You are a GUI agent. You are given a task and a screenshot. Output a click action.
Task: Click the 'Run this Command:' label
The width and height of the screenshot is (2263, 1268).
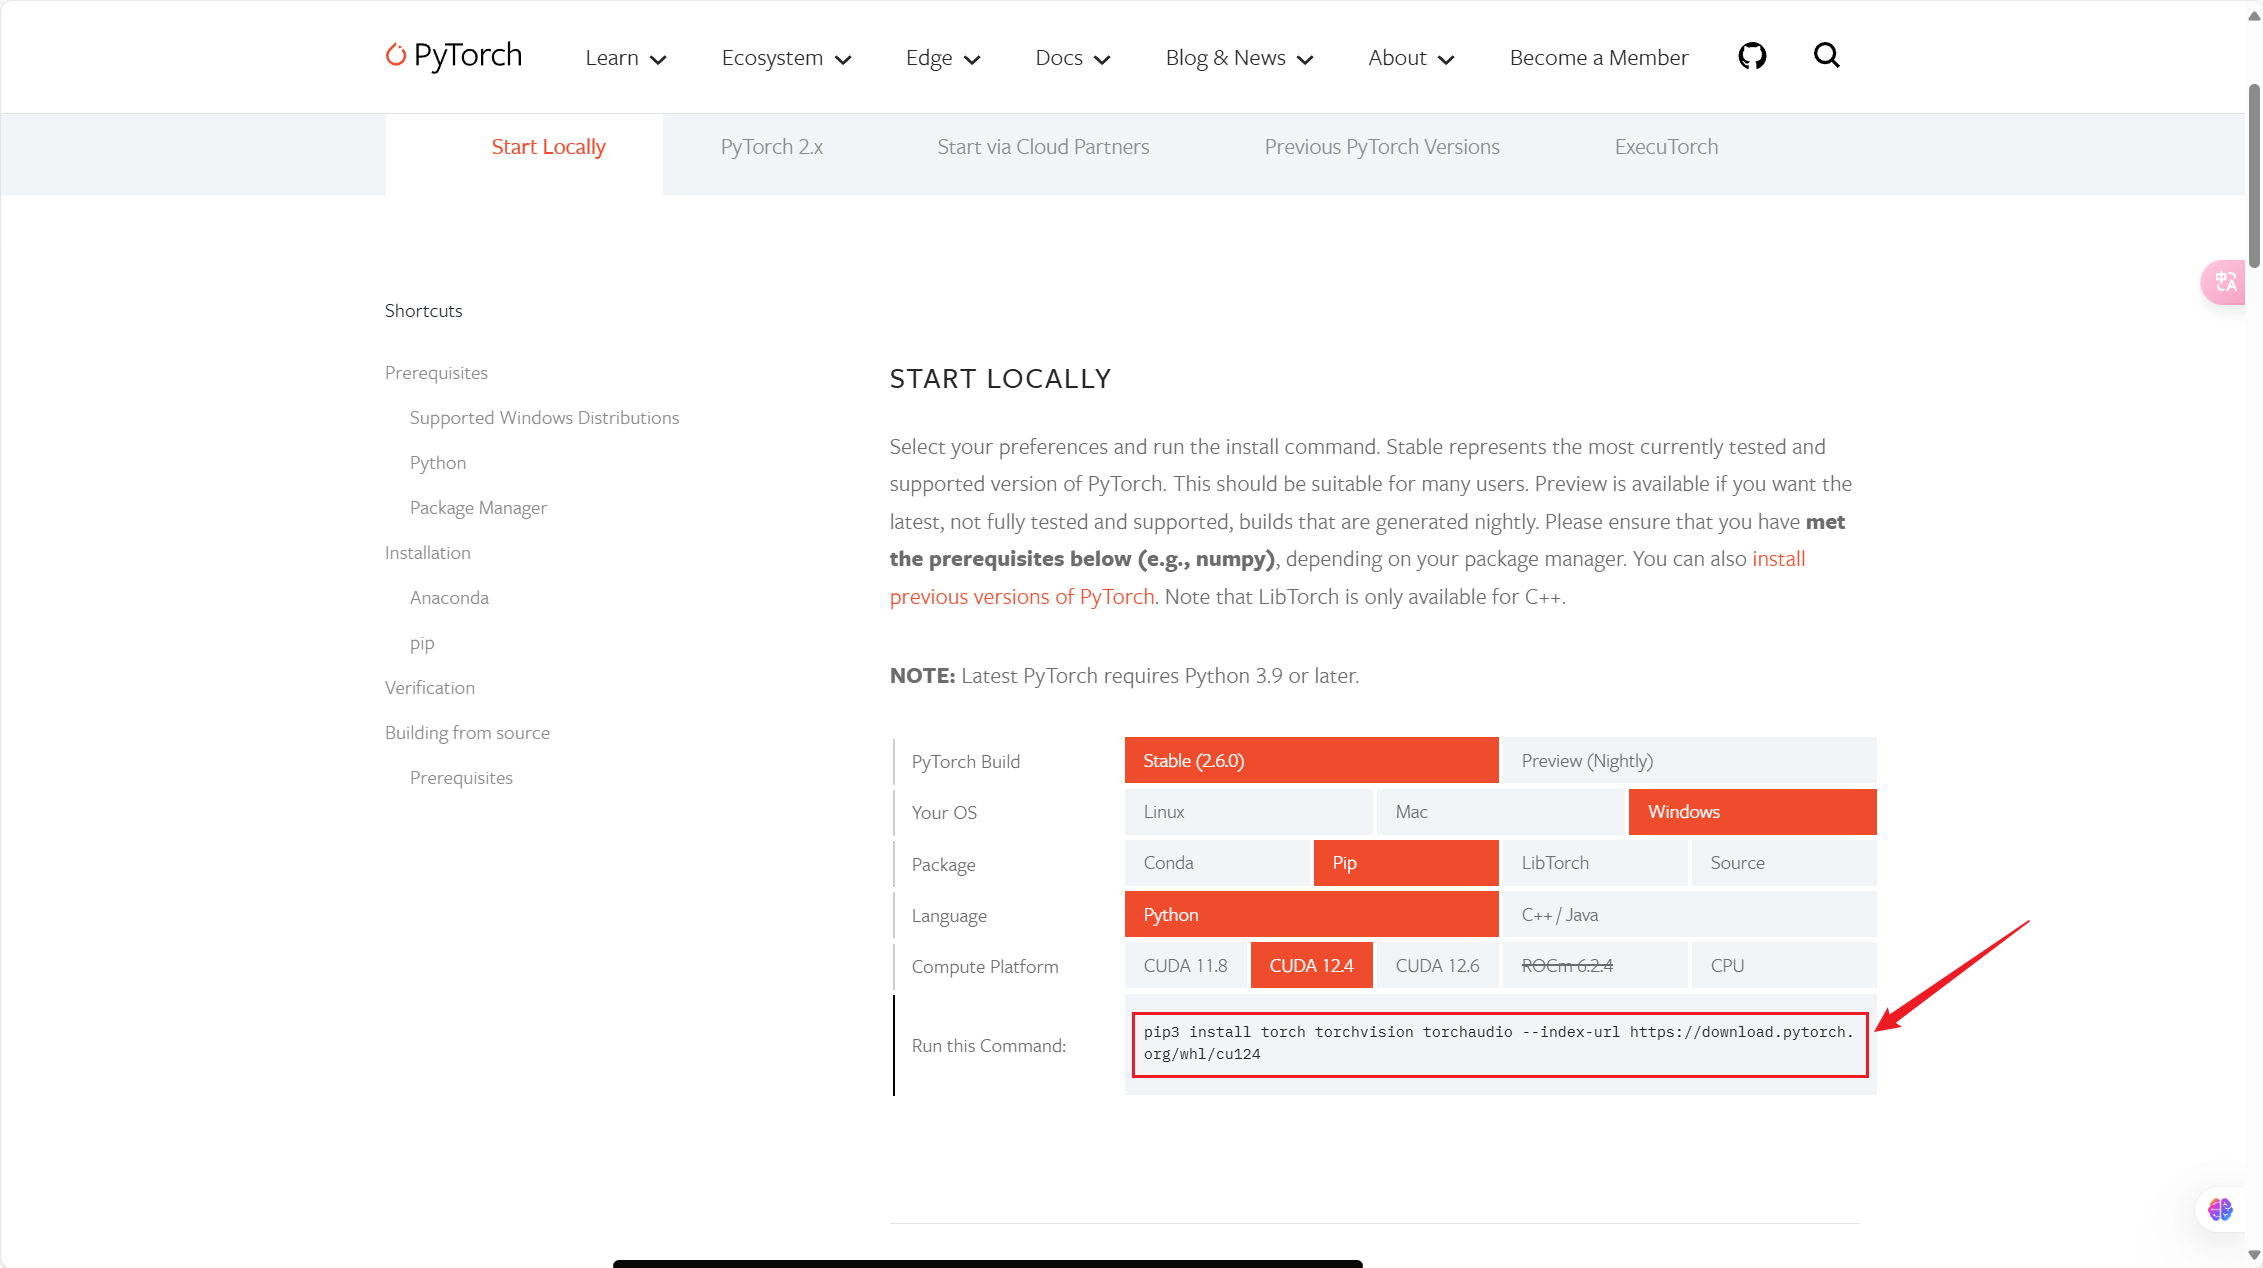(989, 1046)
